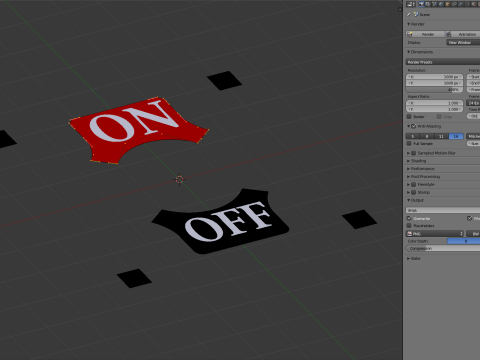Open the Modifiers wrench tab icon
Viewport: 480px width, 360px height.
click(x=461, y=4)
